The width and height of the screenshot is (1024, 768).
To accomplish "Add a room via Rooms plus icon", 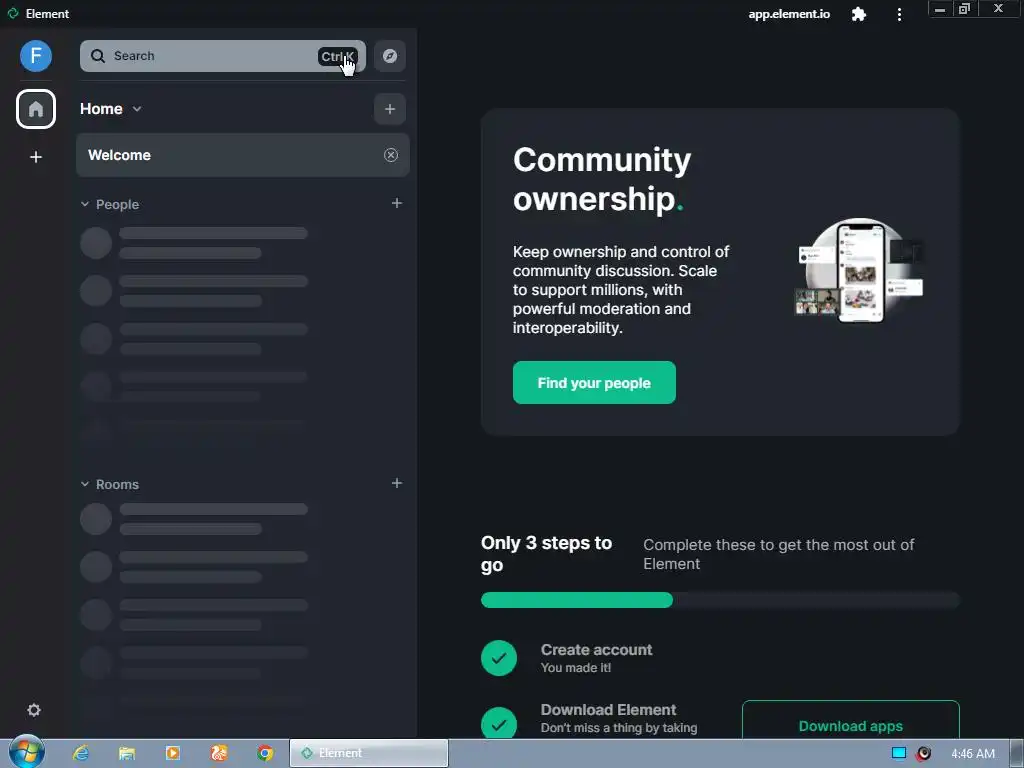I will click(396, 483).
